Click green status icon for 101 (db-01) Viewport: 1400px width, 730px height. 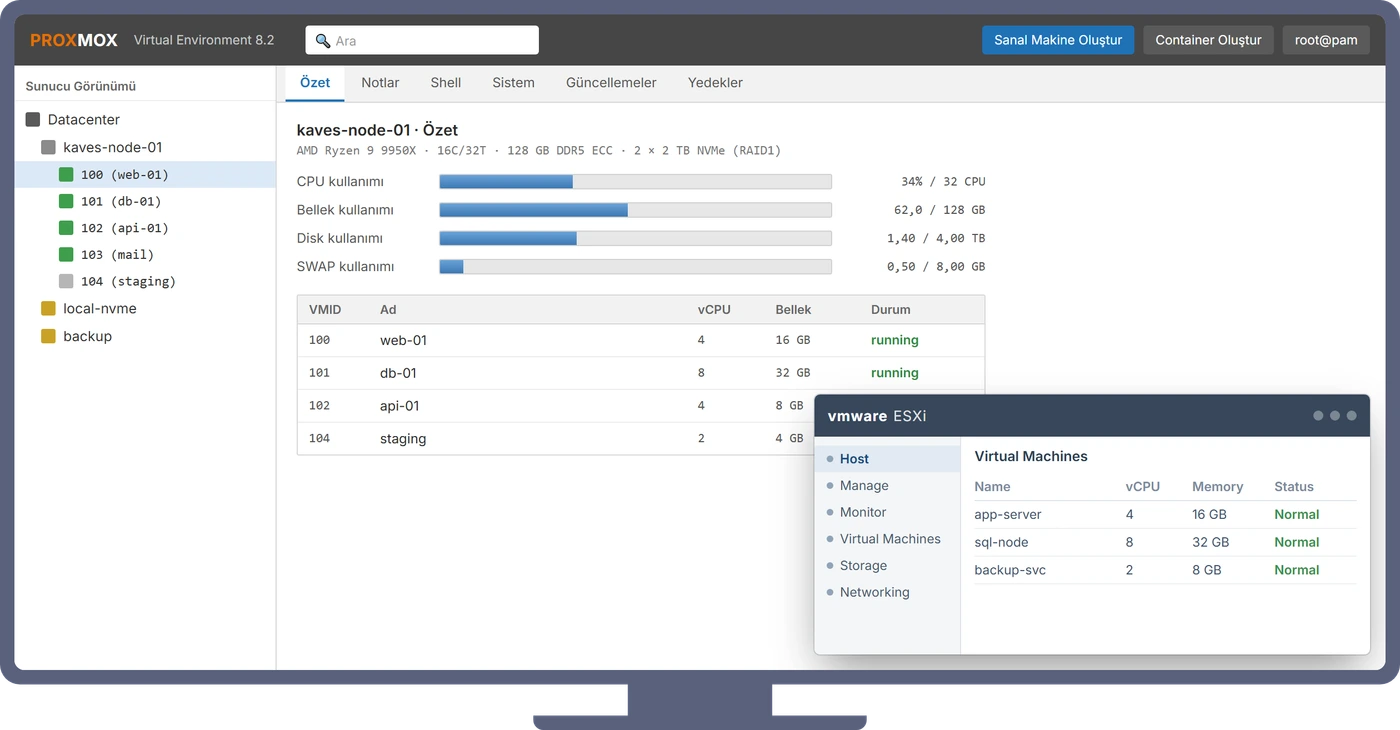coord(66,201)
